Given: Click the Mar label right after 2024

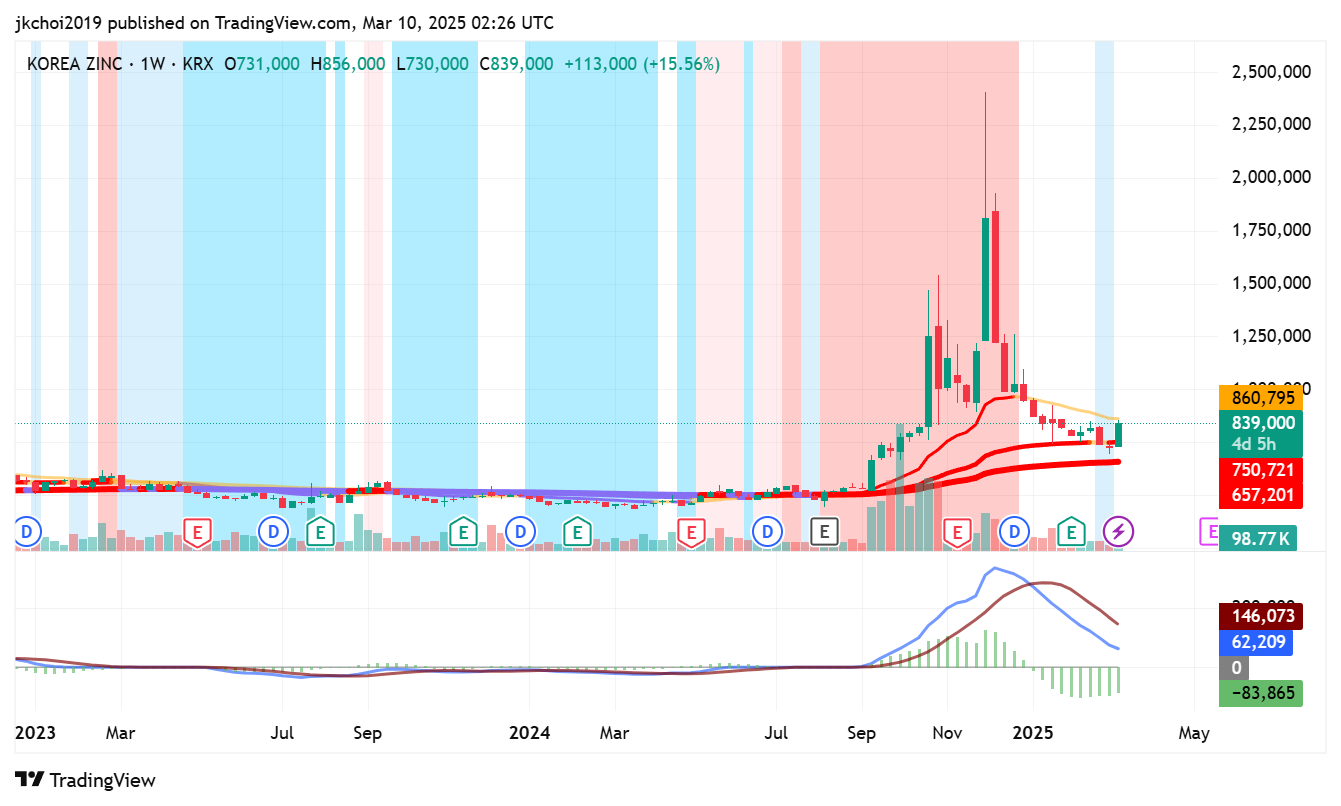Looking at the screenshot, I should 614,733.
